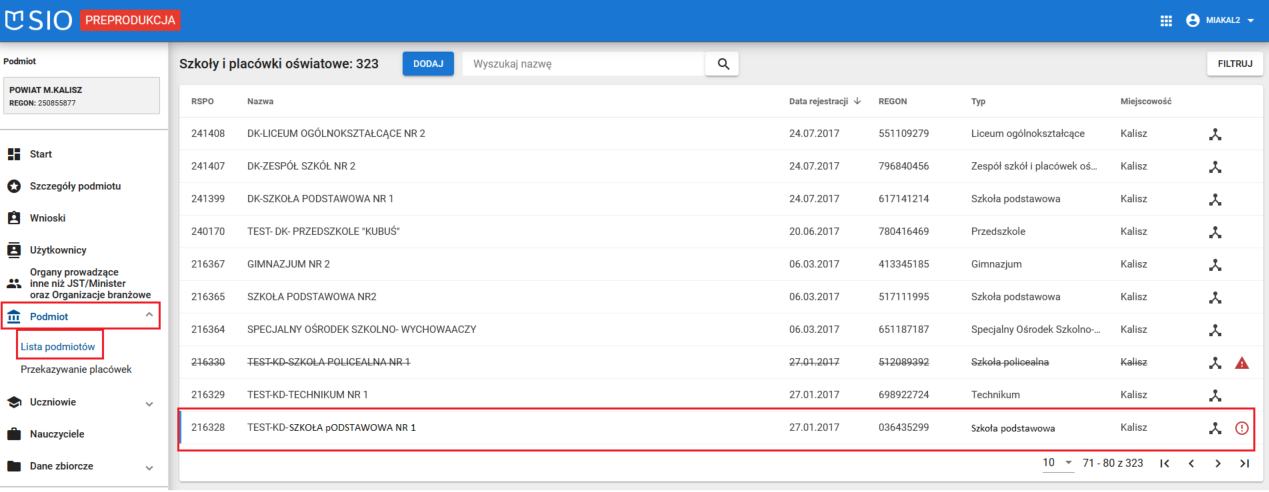This screenshot has width=1269, height=492.
Task: Open rows-per-page dropdown showing 10
Action: pyautogui.click(x=1057, y=463)
